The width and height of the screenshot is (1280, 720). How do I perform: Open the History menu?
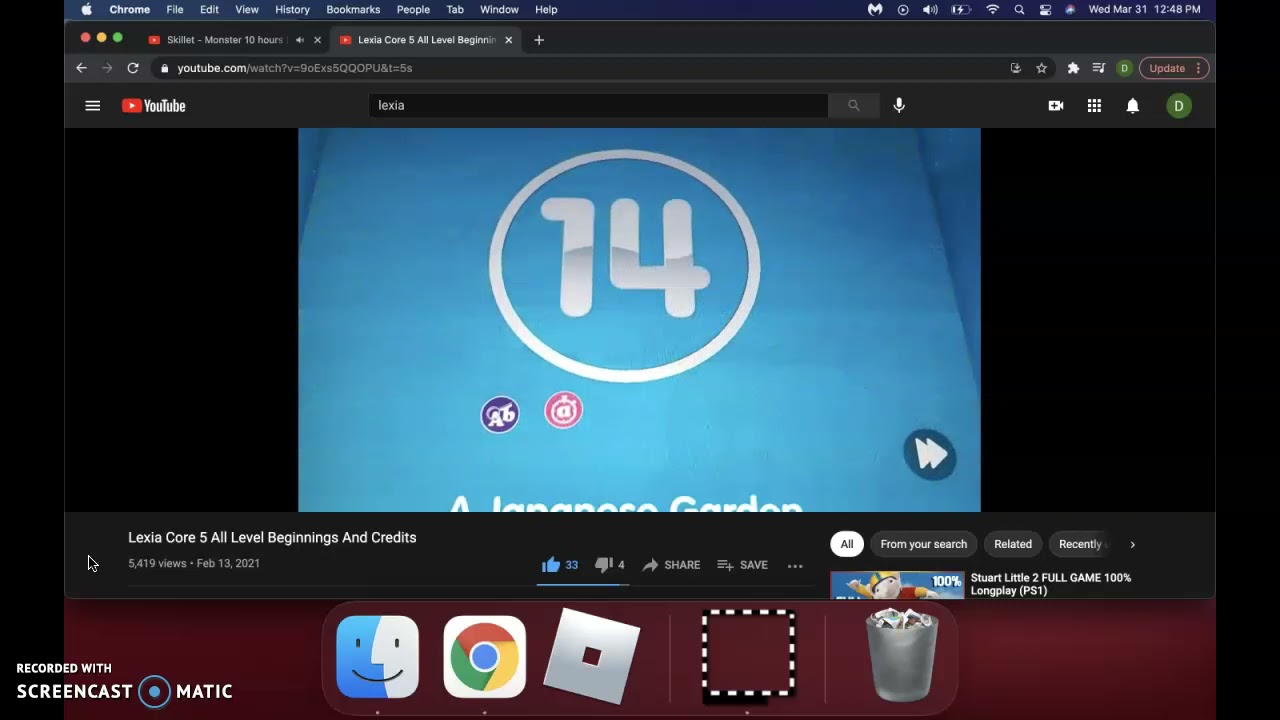coord(292,10)
